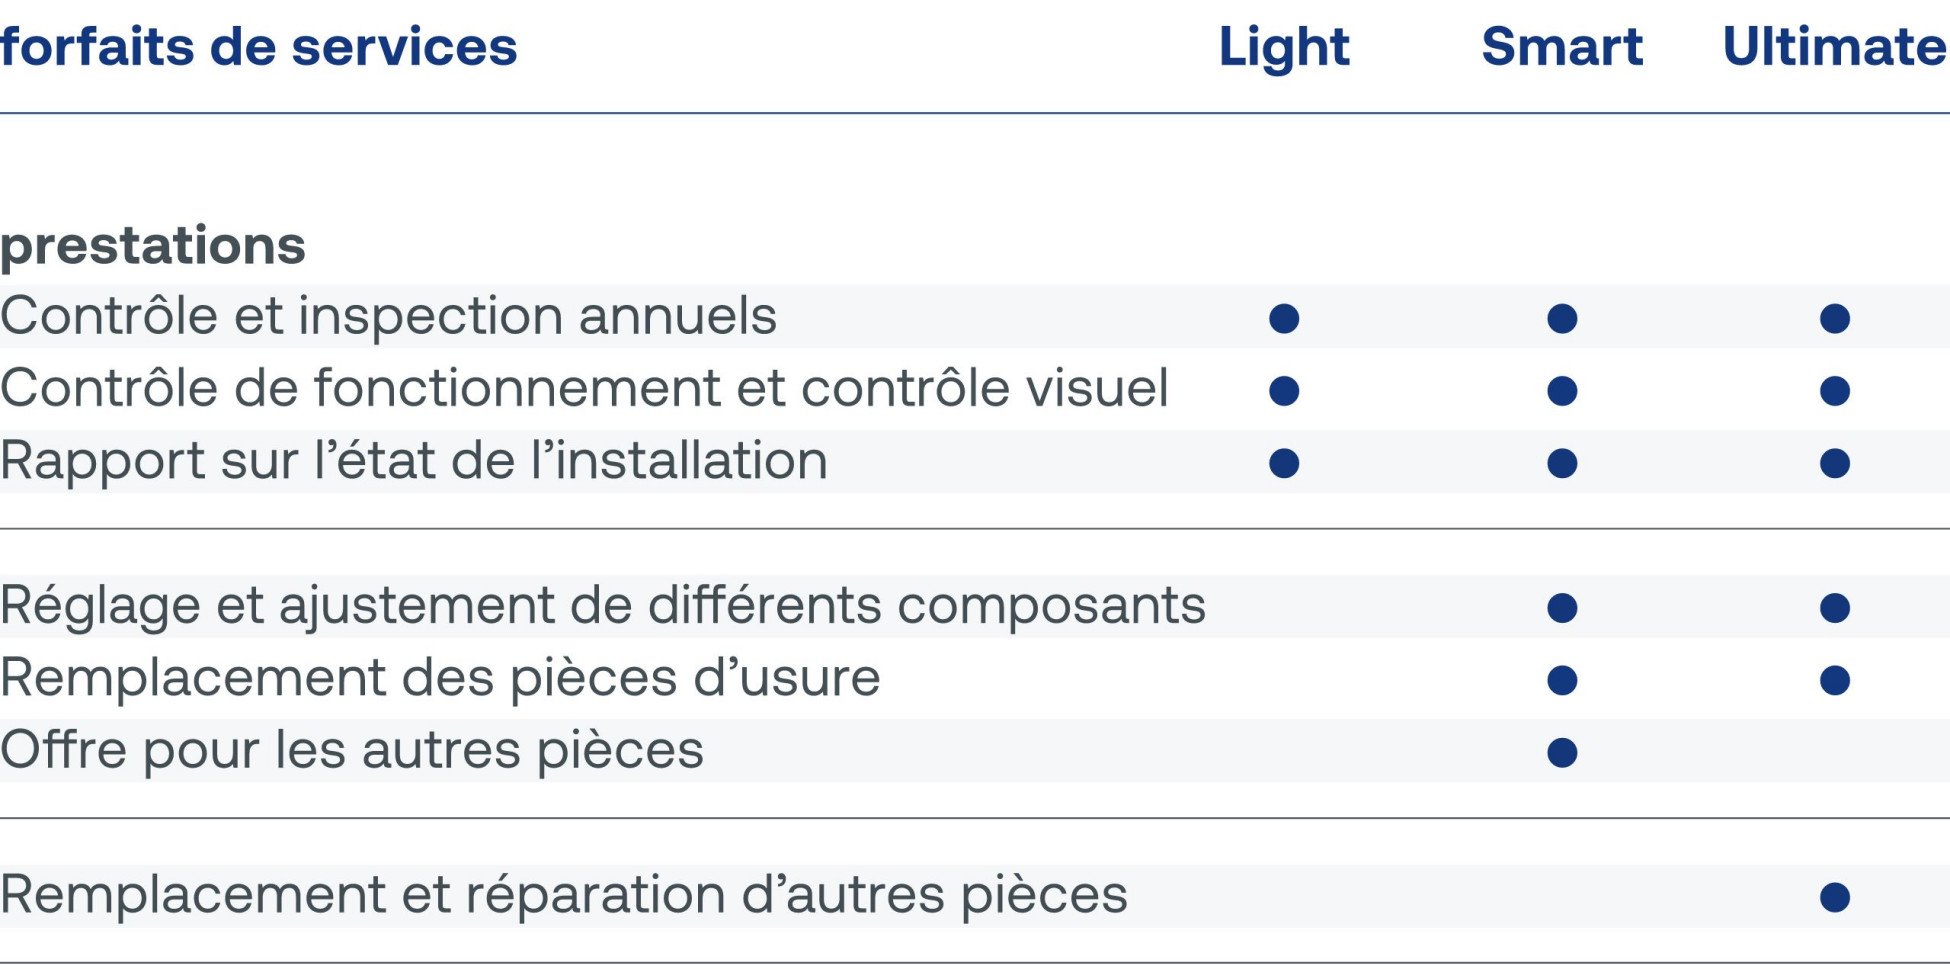1950x969 pixels.
Task: Click the "forfaits de services" title
Action: (x=259, y=47)
